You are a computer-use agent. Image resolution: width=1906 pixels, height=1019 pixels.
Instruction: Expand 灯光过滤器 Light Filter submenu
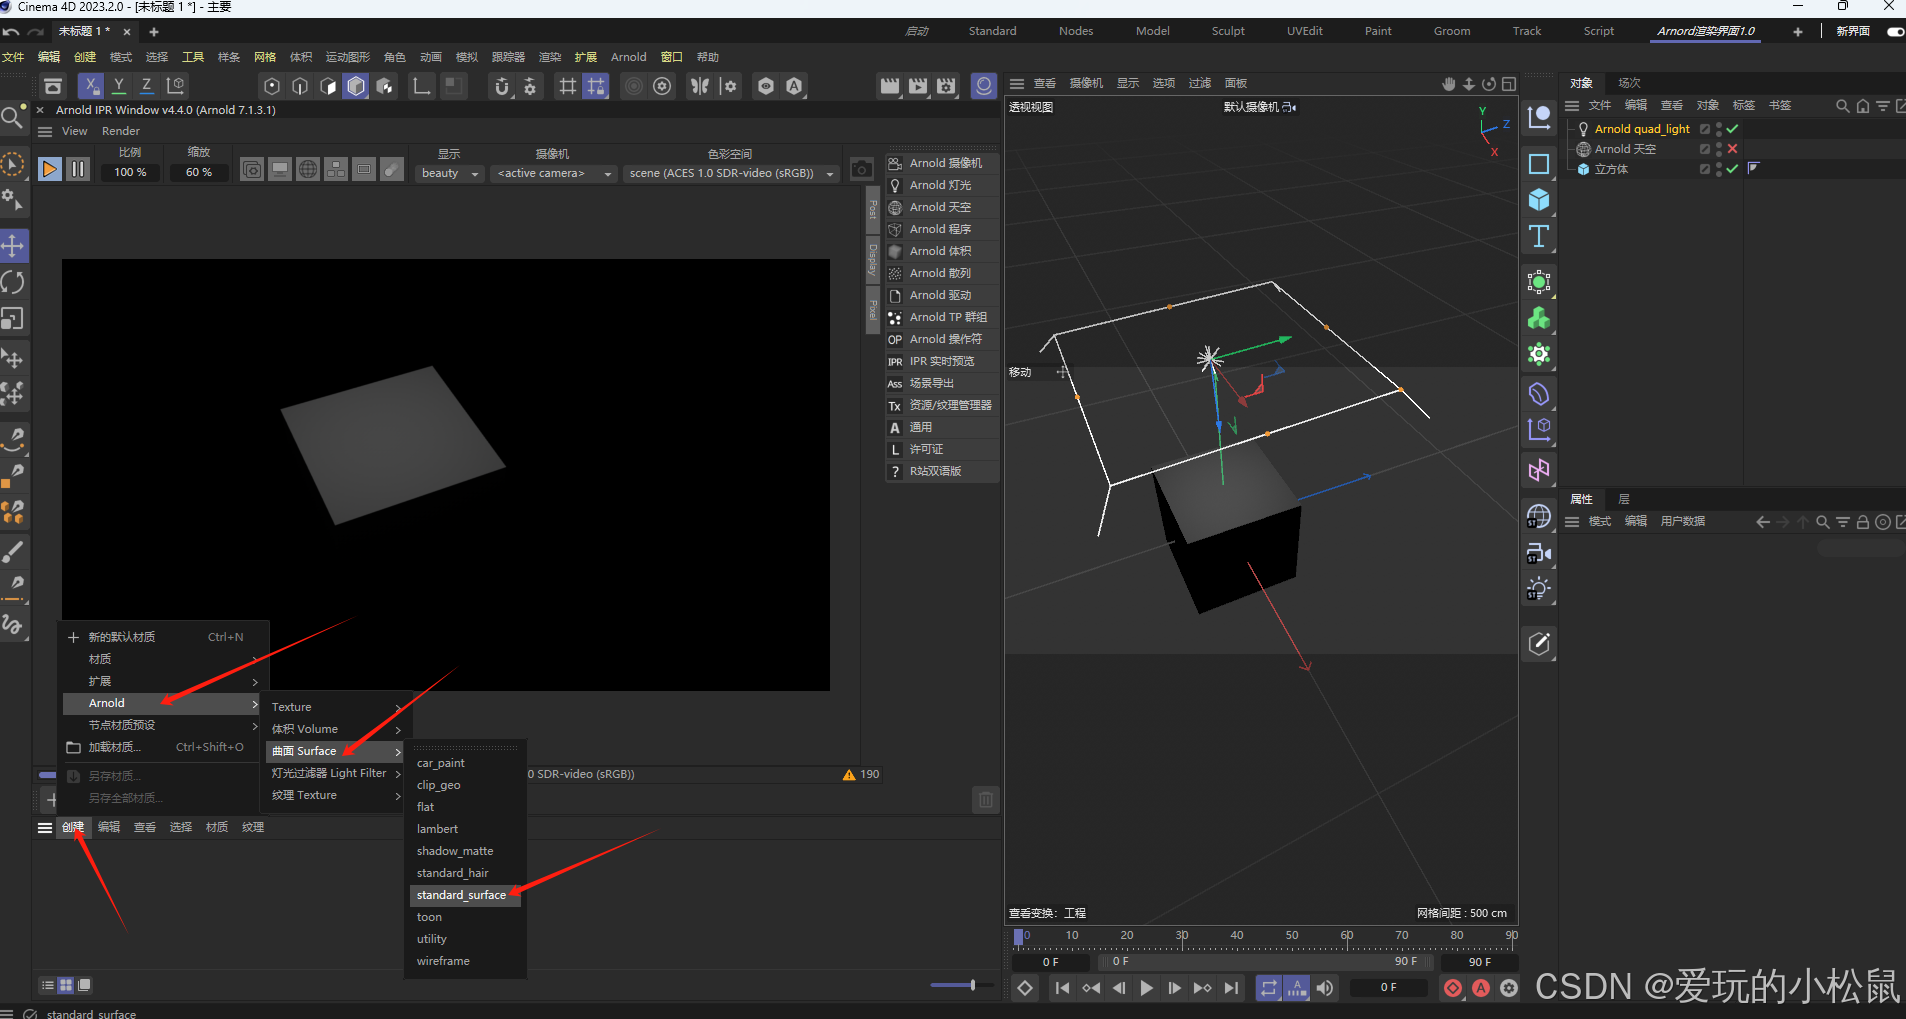pos(336,773)
